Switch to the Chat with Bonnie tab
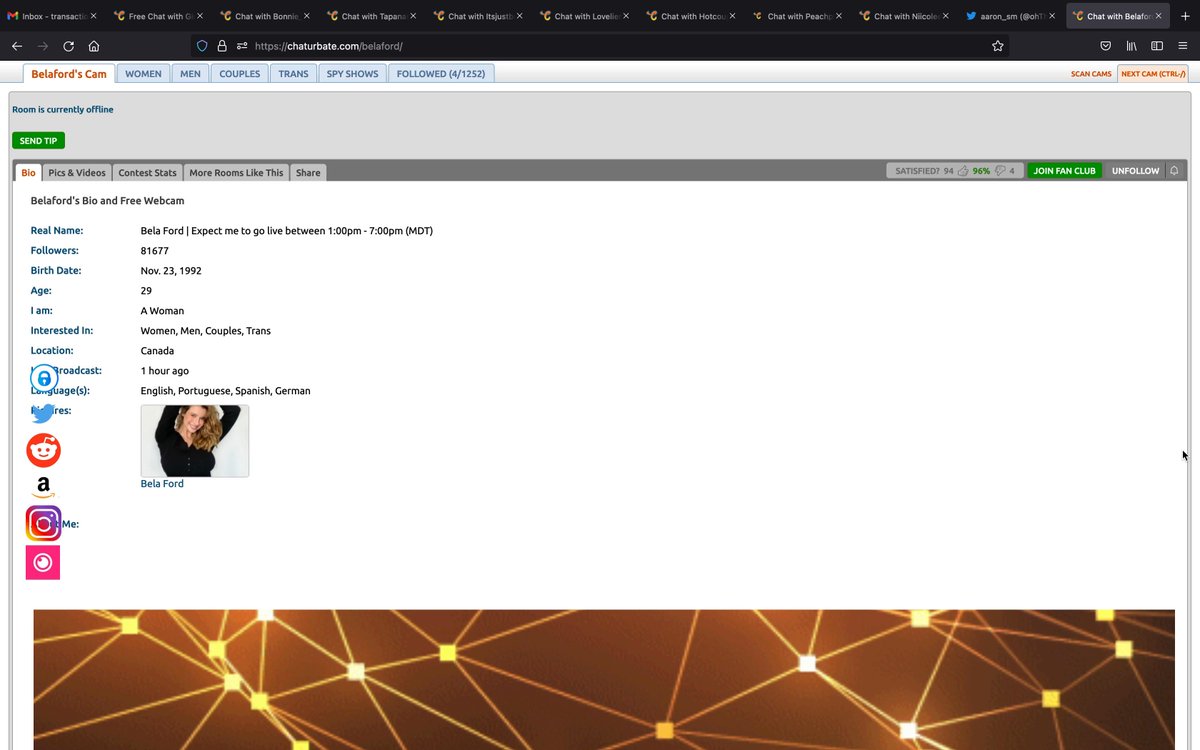This screenshot has height=750, width=1200. [265, 16]
